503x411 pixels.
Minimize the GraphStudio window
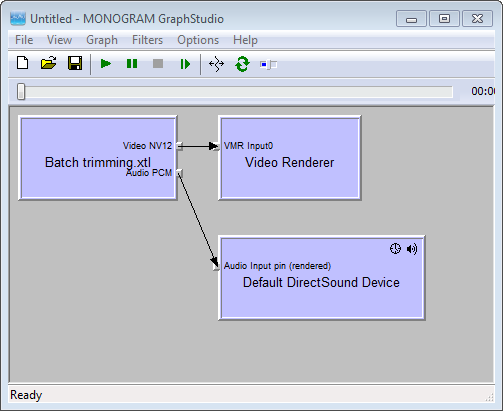[411, 19]
